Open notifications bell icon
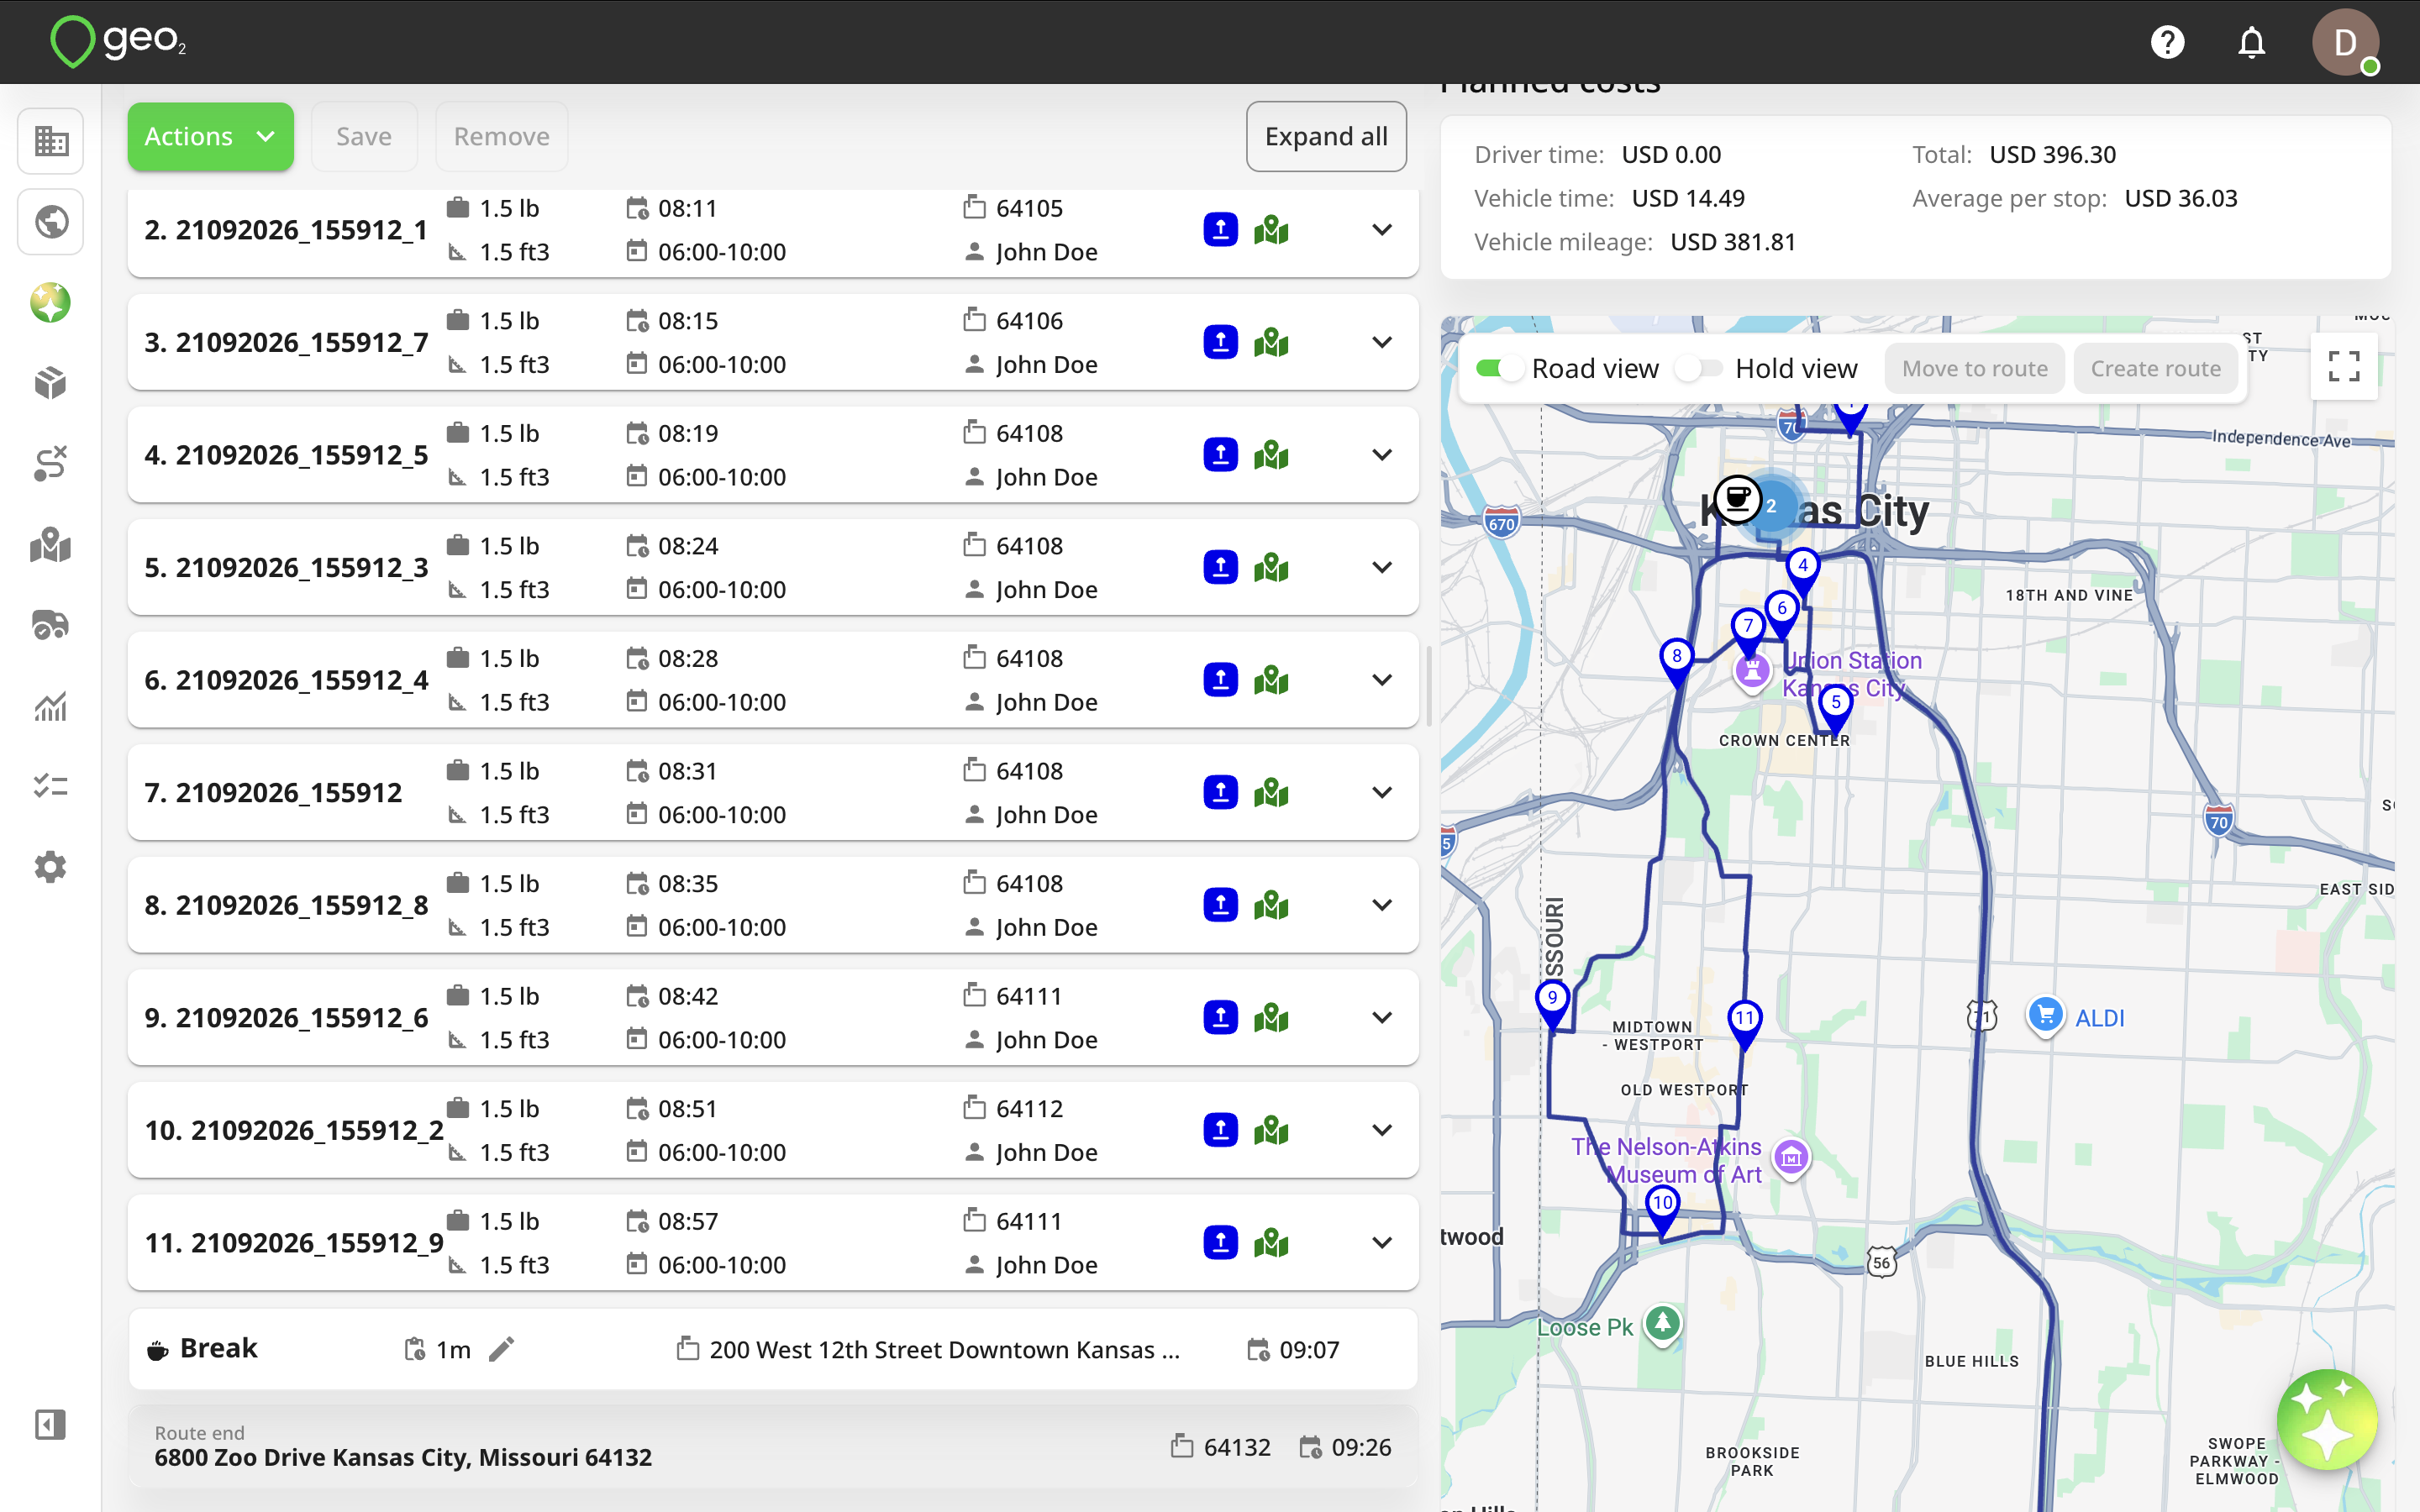 pos(2251,42)
